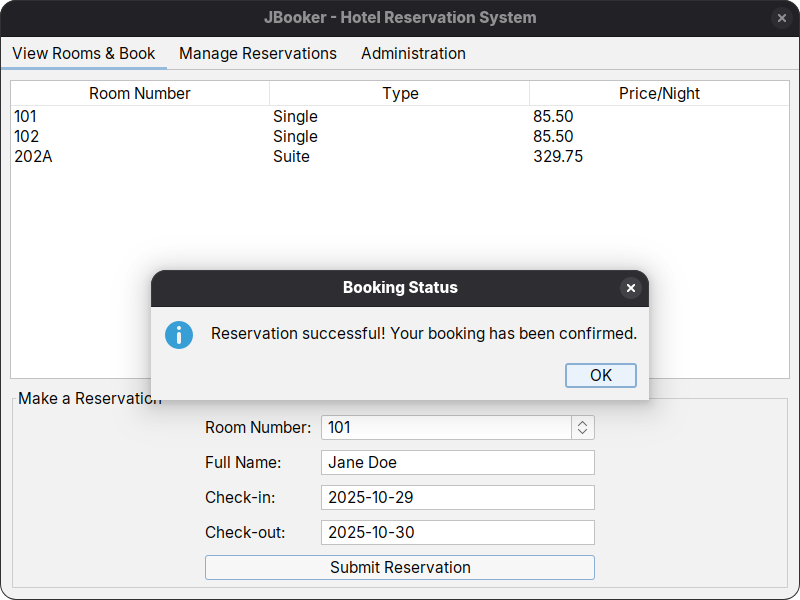Image resolution: width=800 pixels, height=600 pixels.
Task: Click the Type column header
Action: [400, 93]
